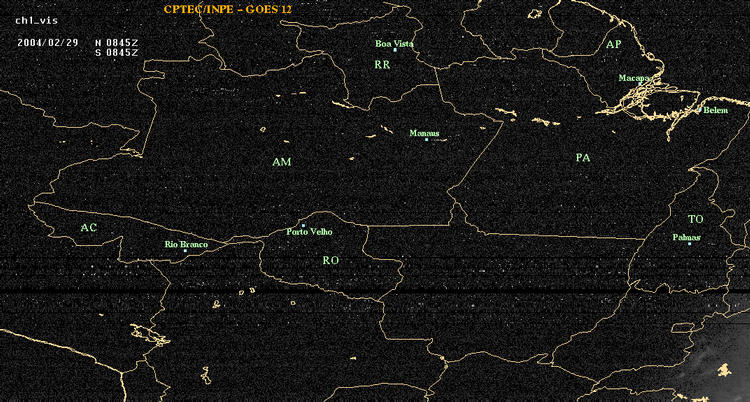Click the Porto Velho city label

309,232
